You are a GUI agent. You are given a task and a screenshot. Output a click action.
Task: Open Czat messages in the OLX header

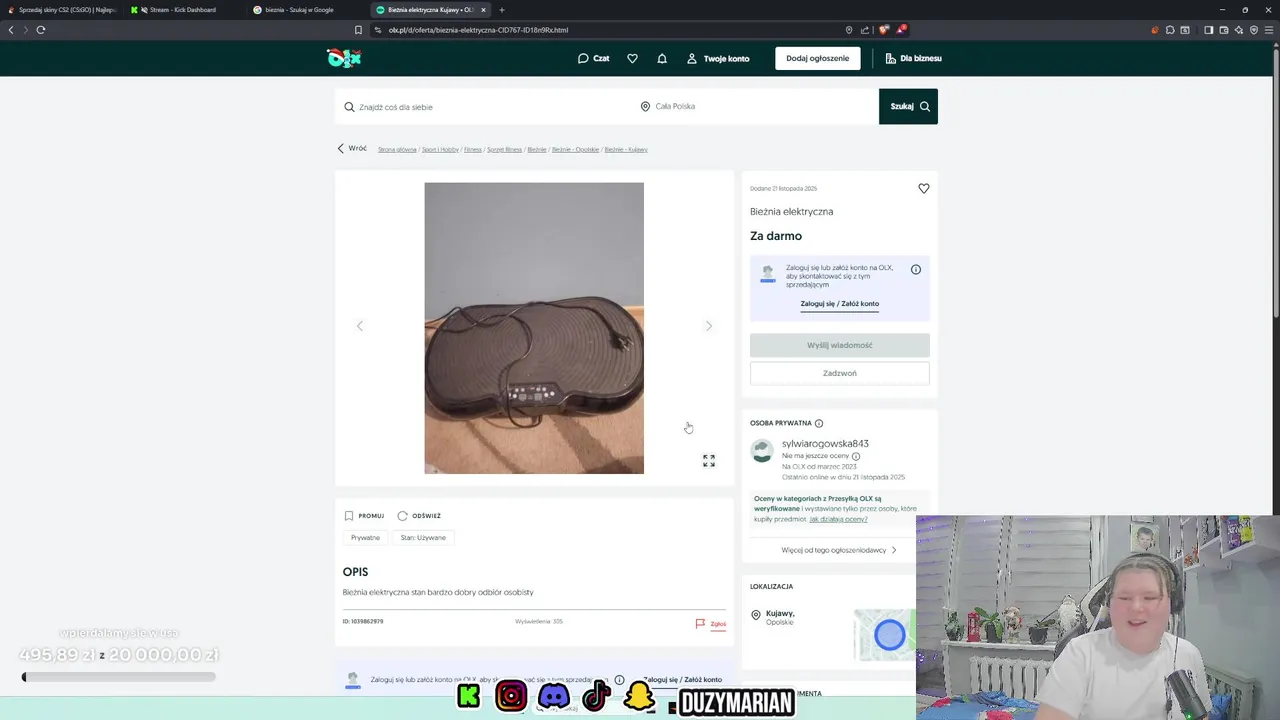[x=593, y=58]
